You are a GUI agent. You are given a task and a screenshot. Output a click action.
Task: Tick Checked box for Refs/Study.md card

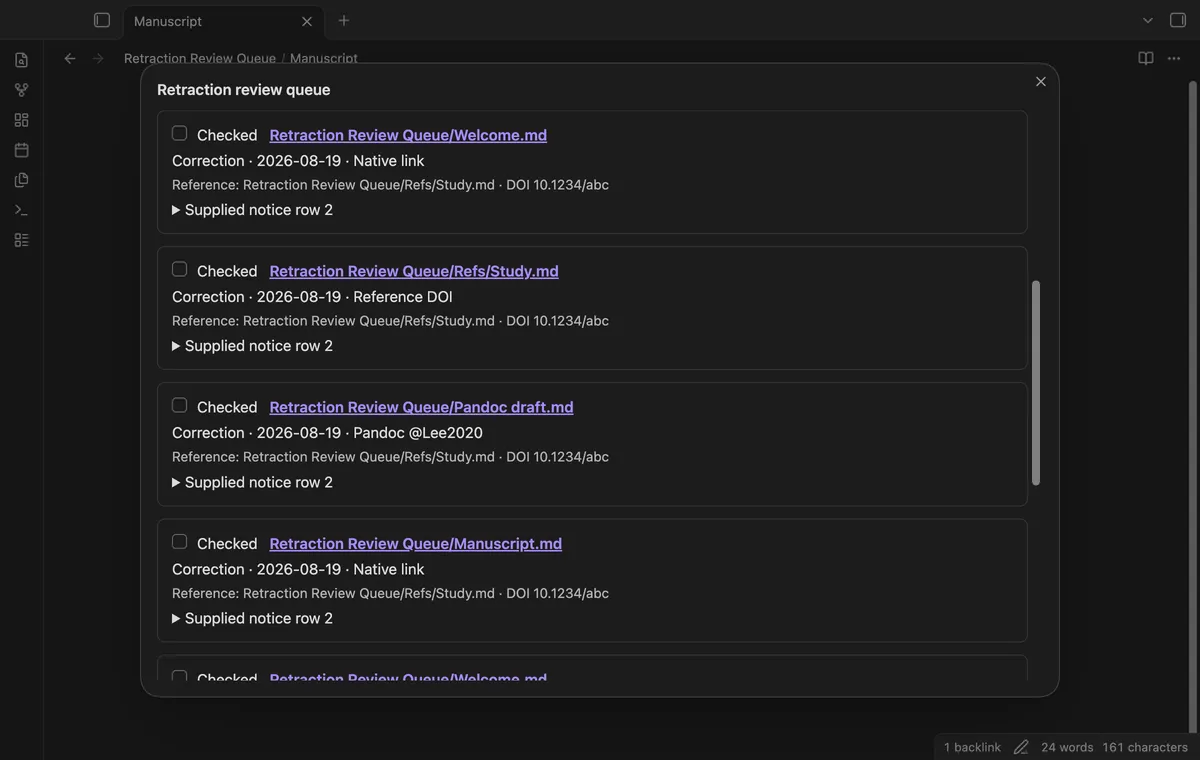179,269
